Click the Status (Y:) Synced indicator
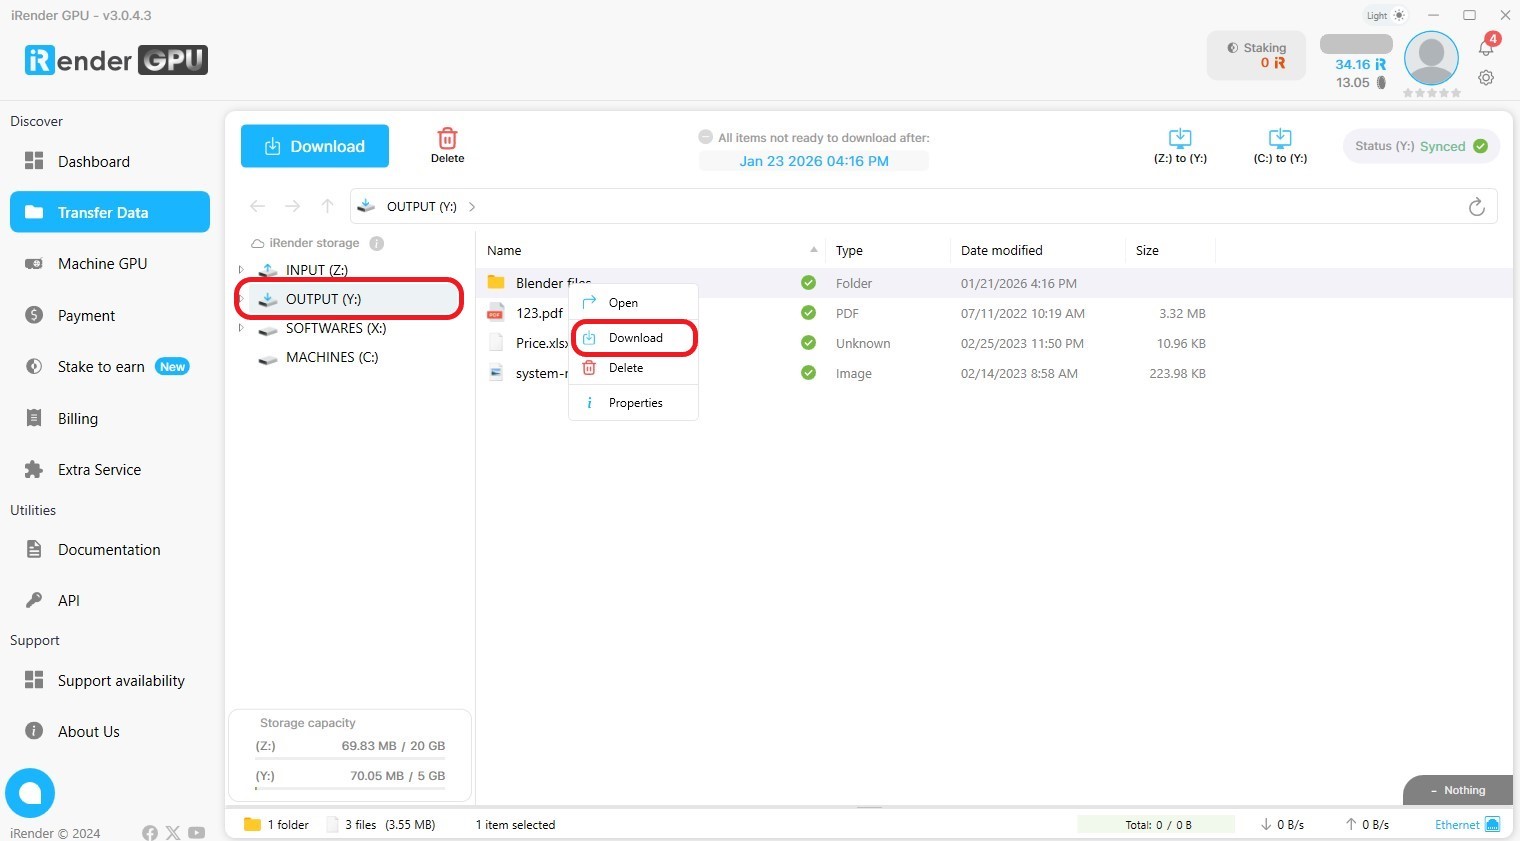The width and height of the screenshot is (1520, 841). 1421,146
